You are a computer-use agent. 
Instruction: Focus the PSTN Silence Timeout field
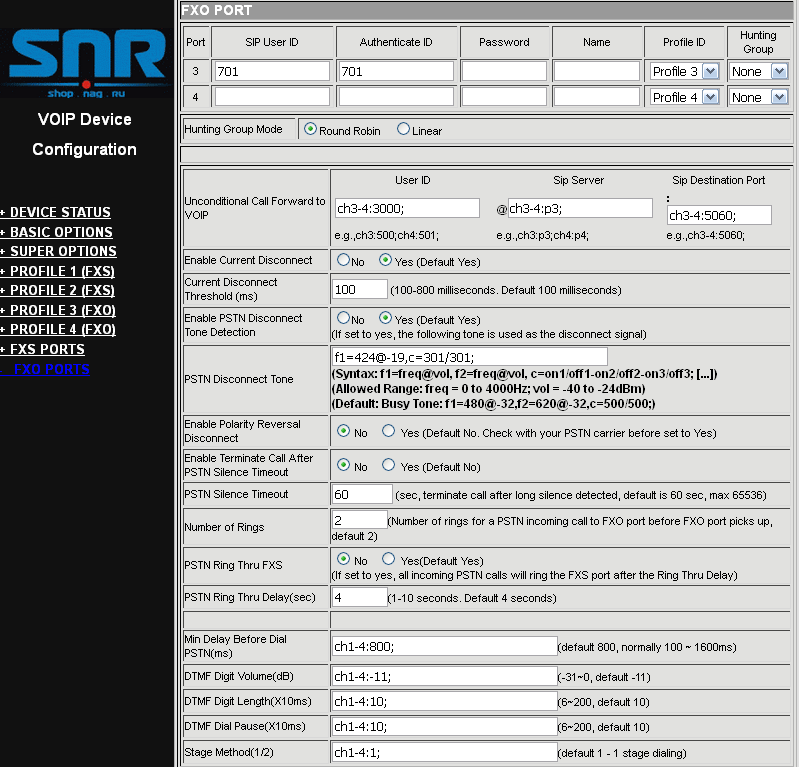(x=361, y=494)
